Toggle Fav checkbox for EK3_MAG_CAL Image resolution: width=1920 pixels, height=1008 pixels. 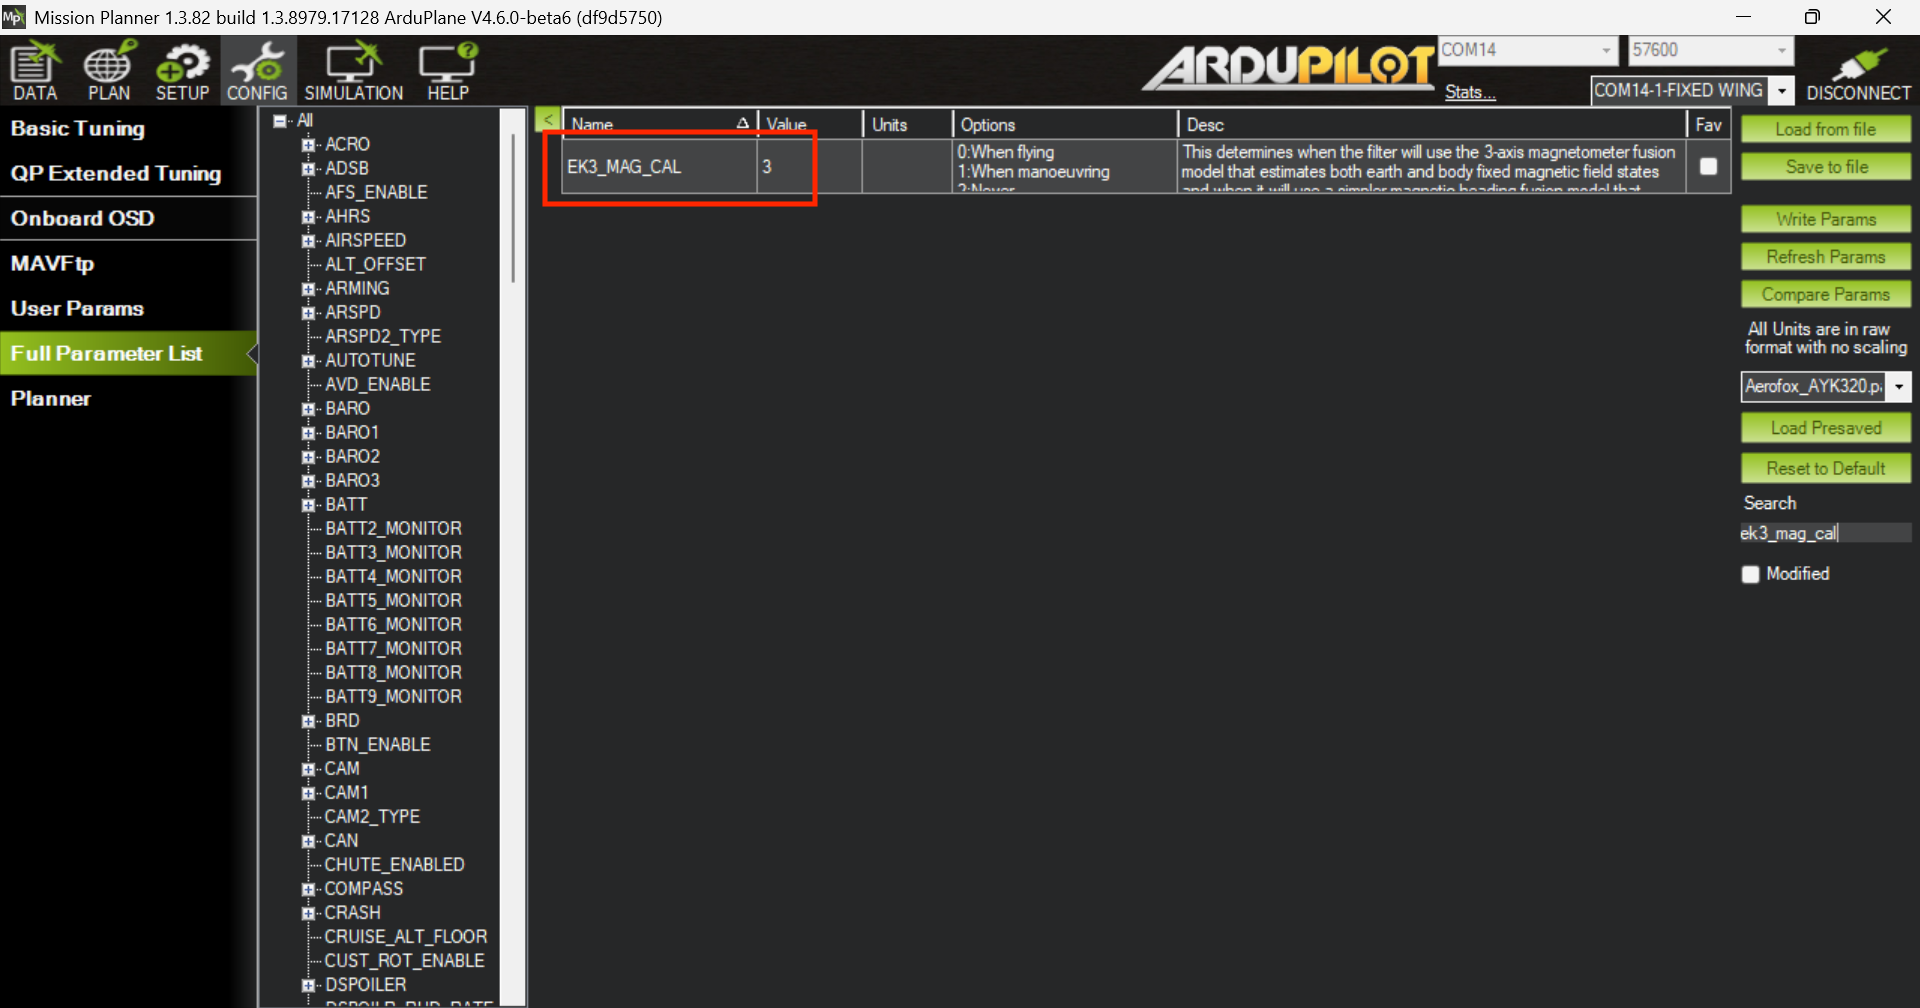point(1708,166)
